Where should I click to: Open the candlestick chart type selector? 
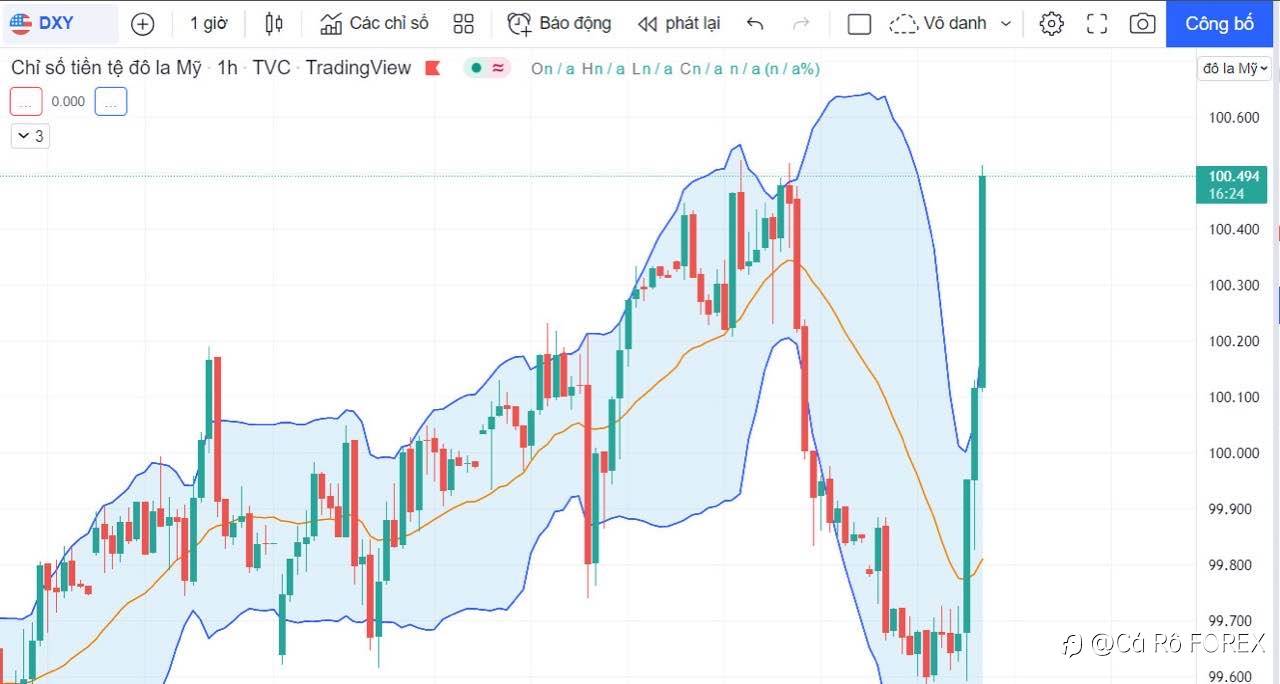coord(274,24)
